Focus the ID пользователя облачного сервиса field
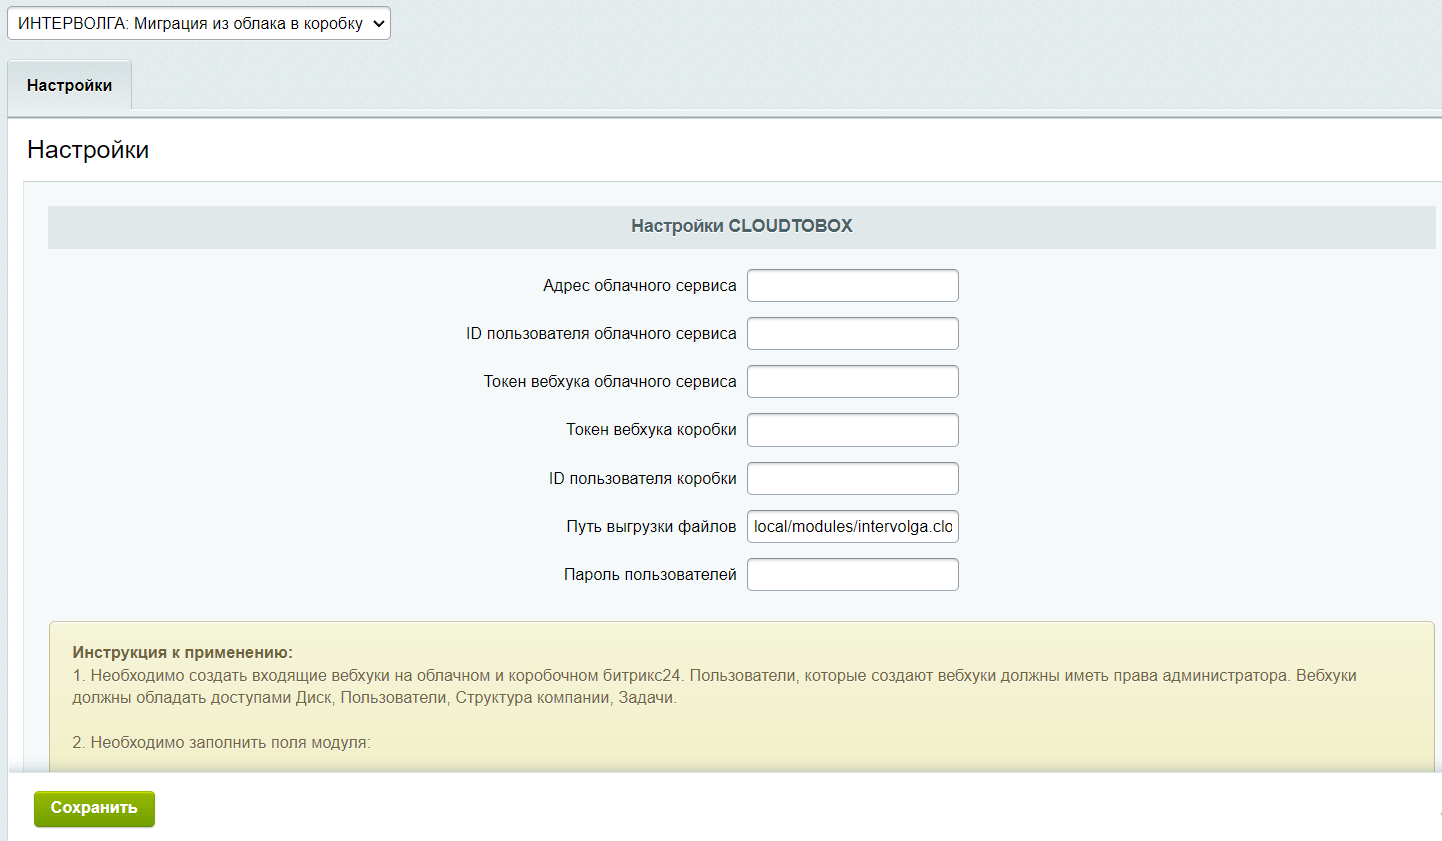Viewport: 1442px width, 841px height. point(852,334)
